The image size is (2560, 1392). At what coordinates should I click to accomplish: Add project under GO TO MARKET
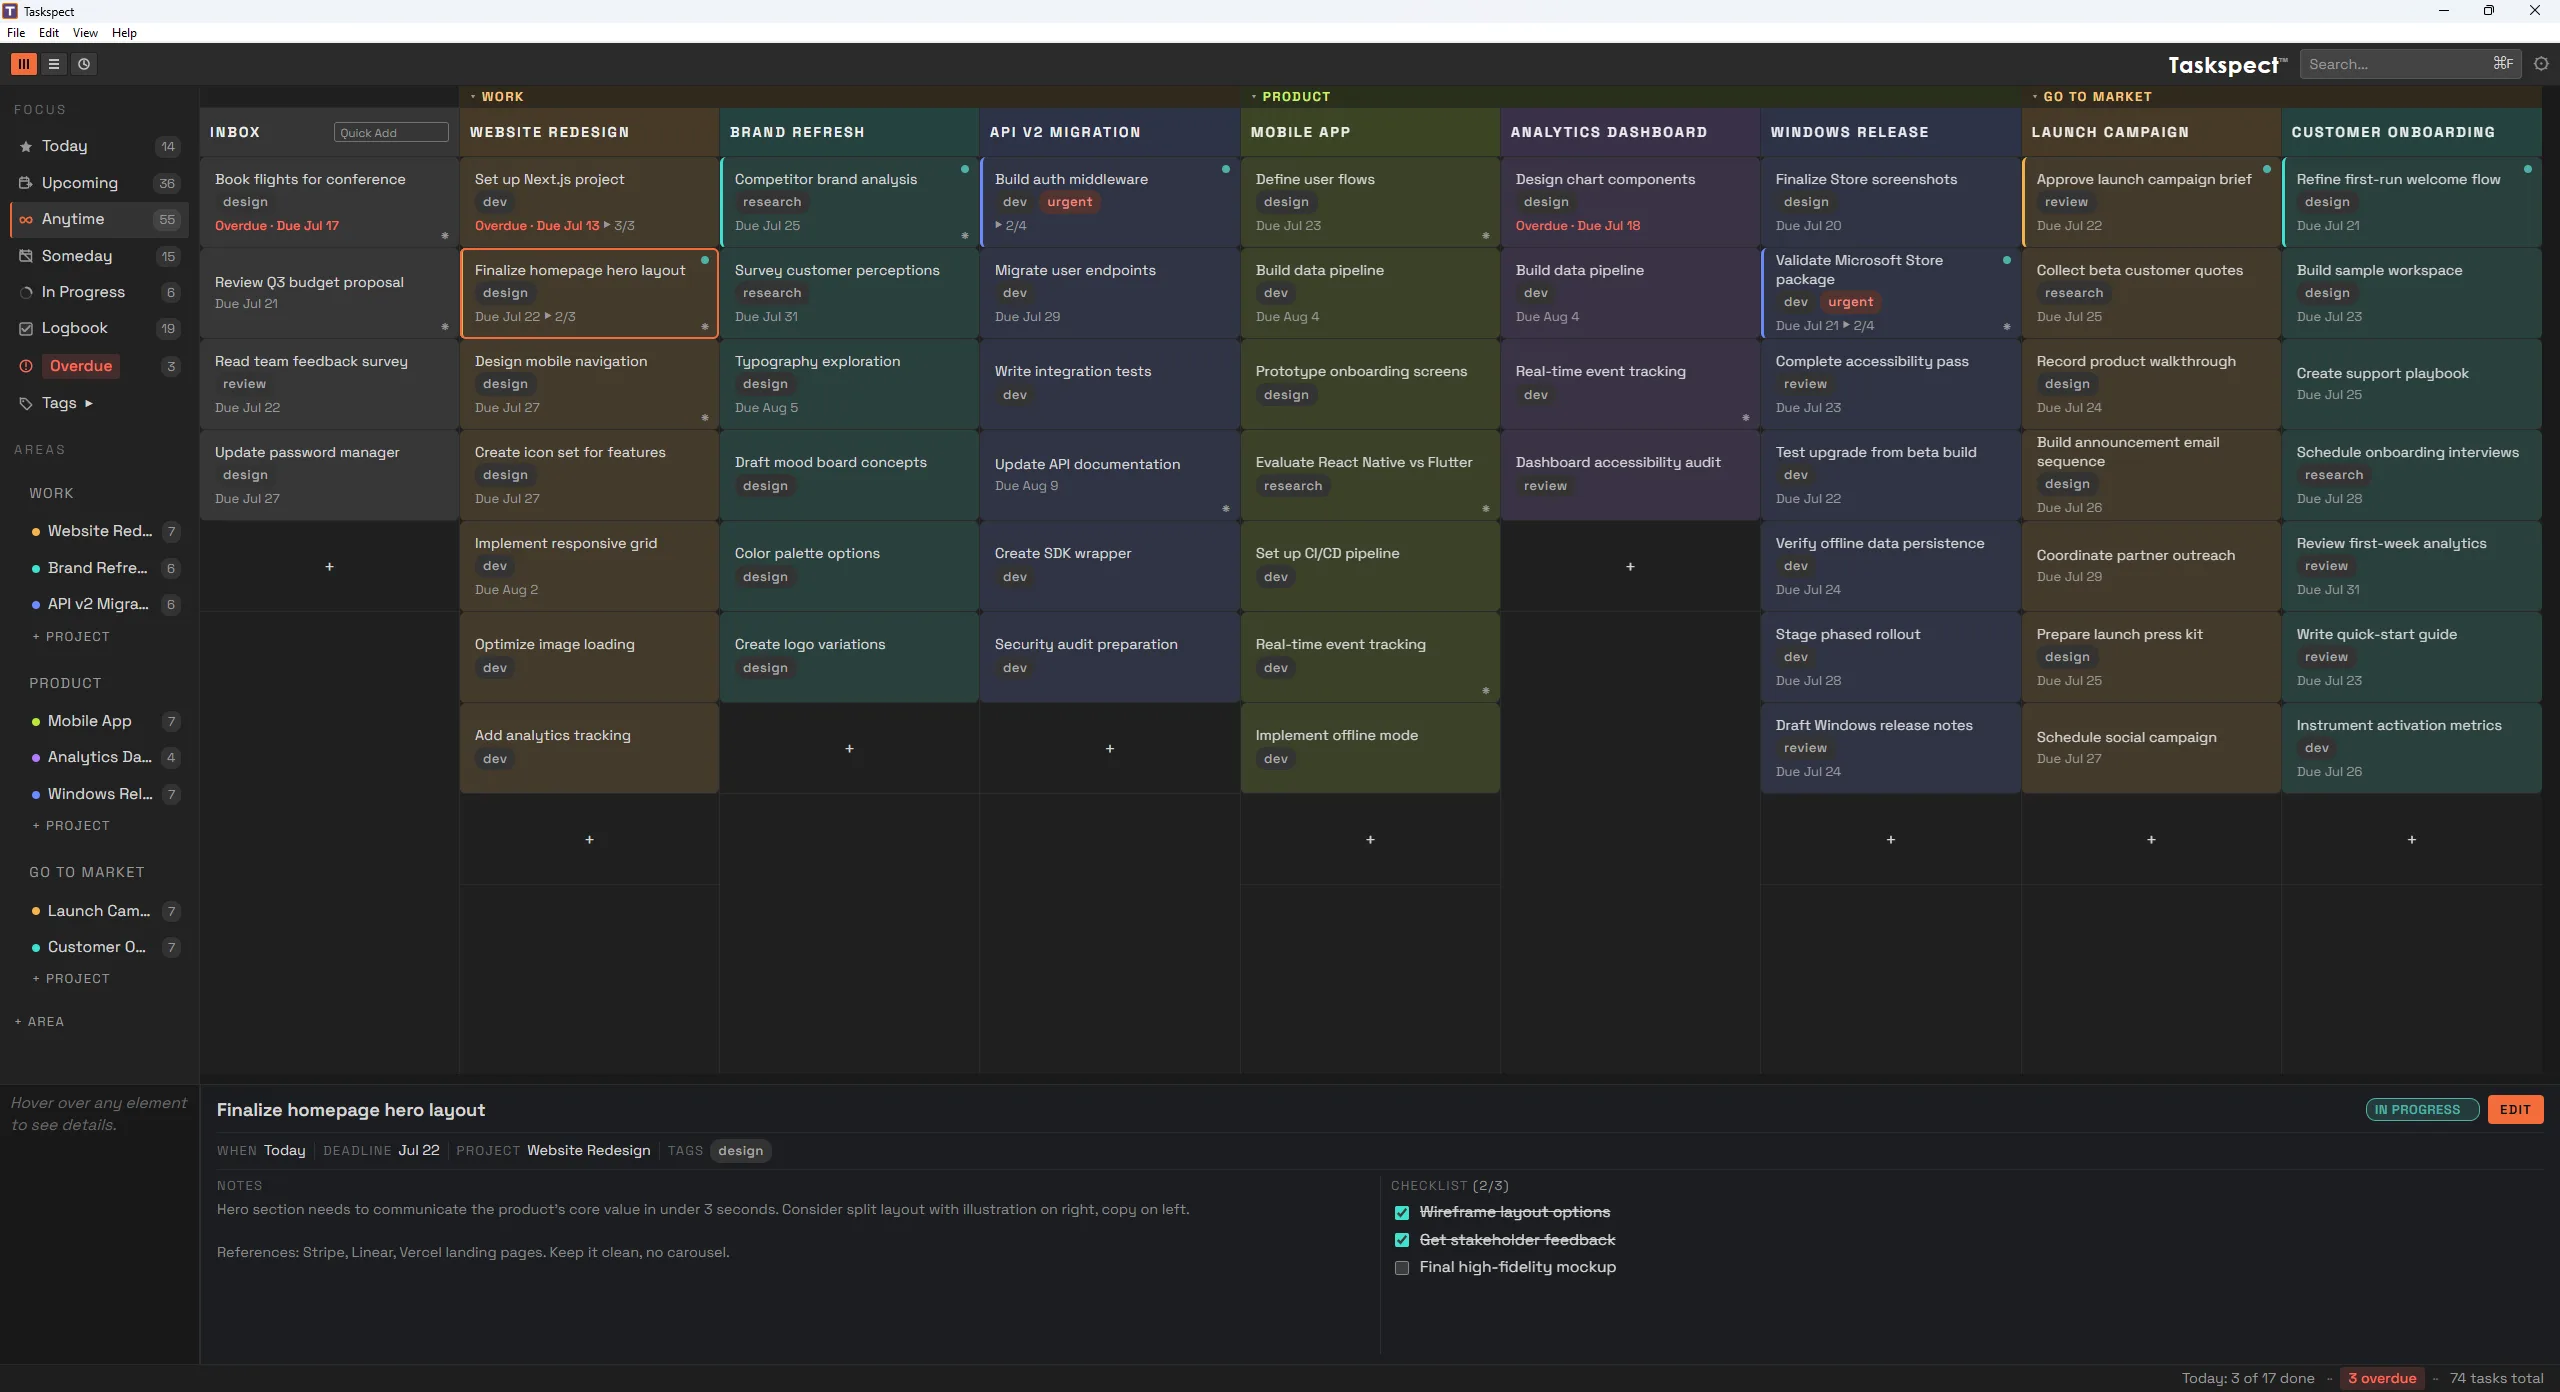71,979
